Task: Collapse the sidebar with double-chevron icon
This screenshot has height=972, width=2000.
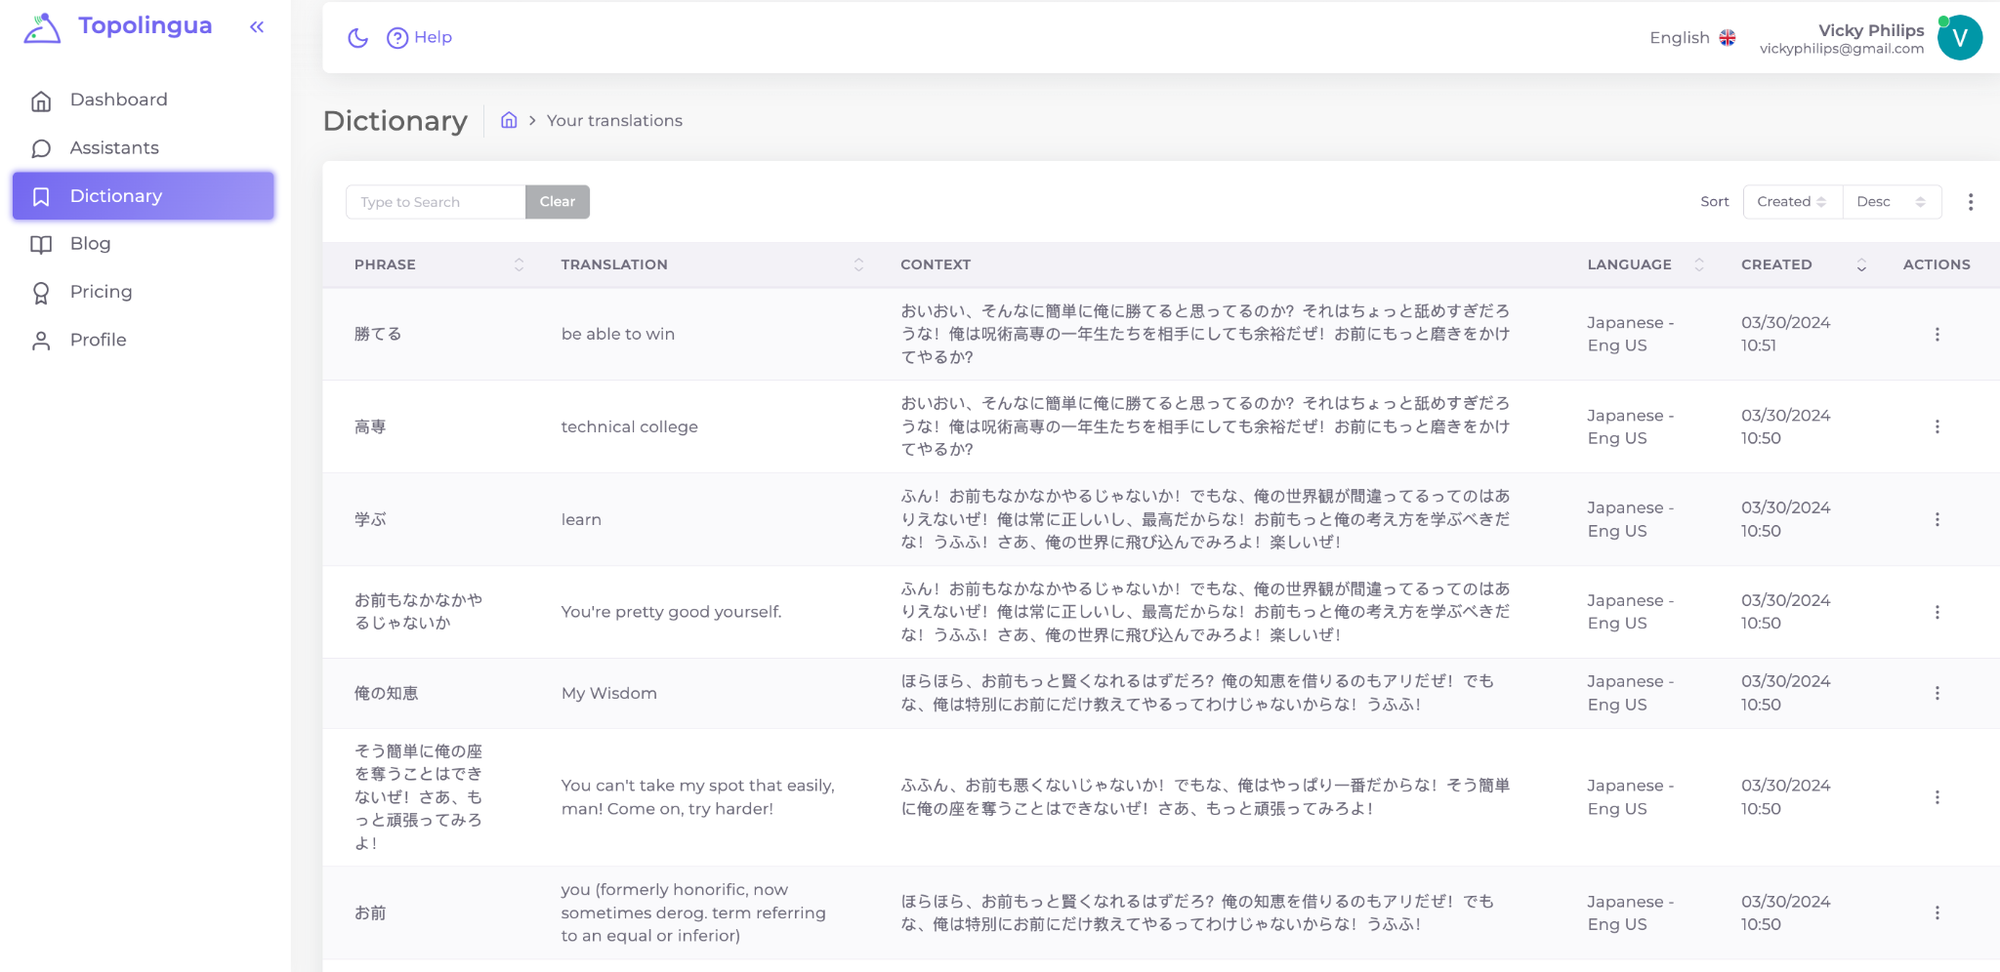Action: coord(257,27)
